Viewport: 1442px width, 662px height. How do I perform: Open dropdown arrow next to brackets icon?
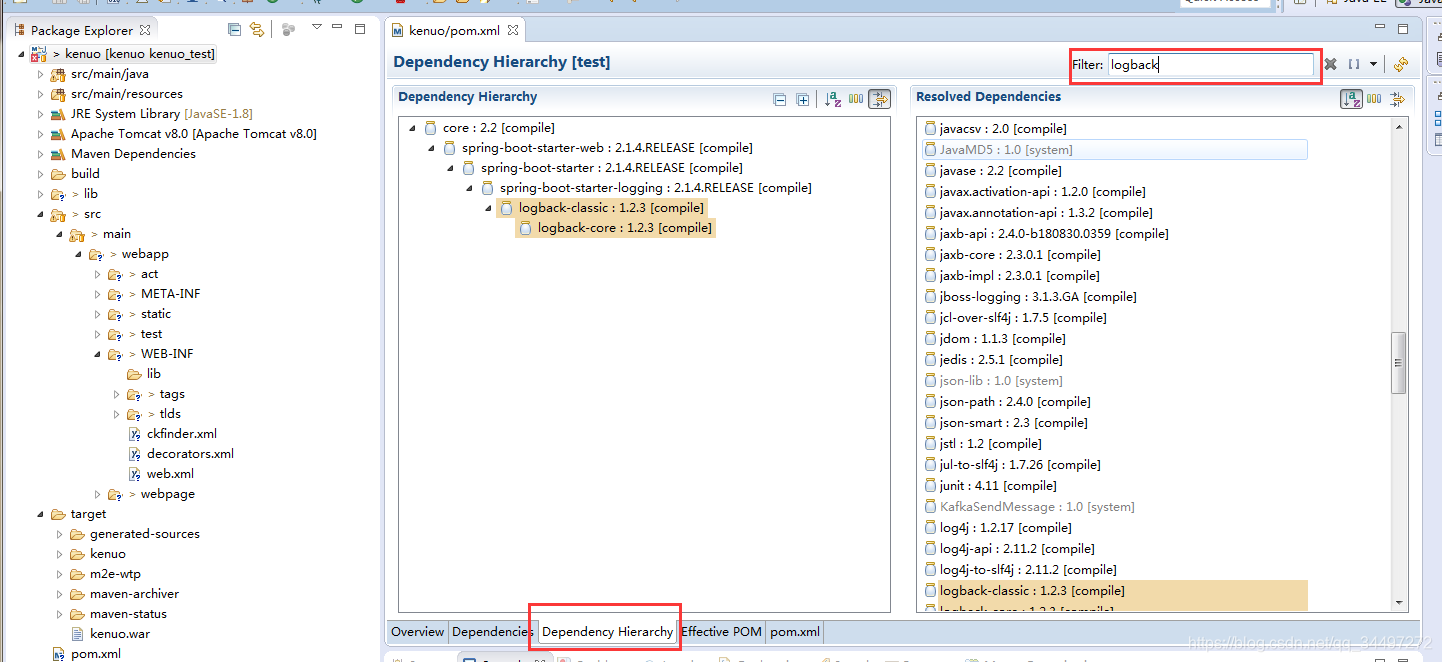click(x=1373, y=65)
